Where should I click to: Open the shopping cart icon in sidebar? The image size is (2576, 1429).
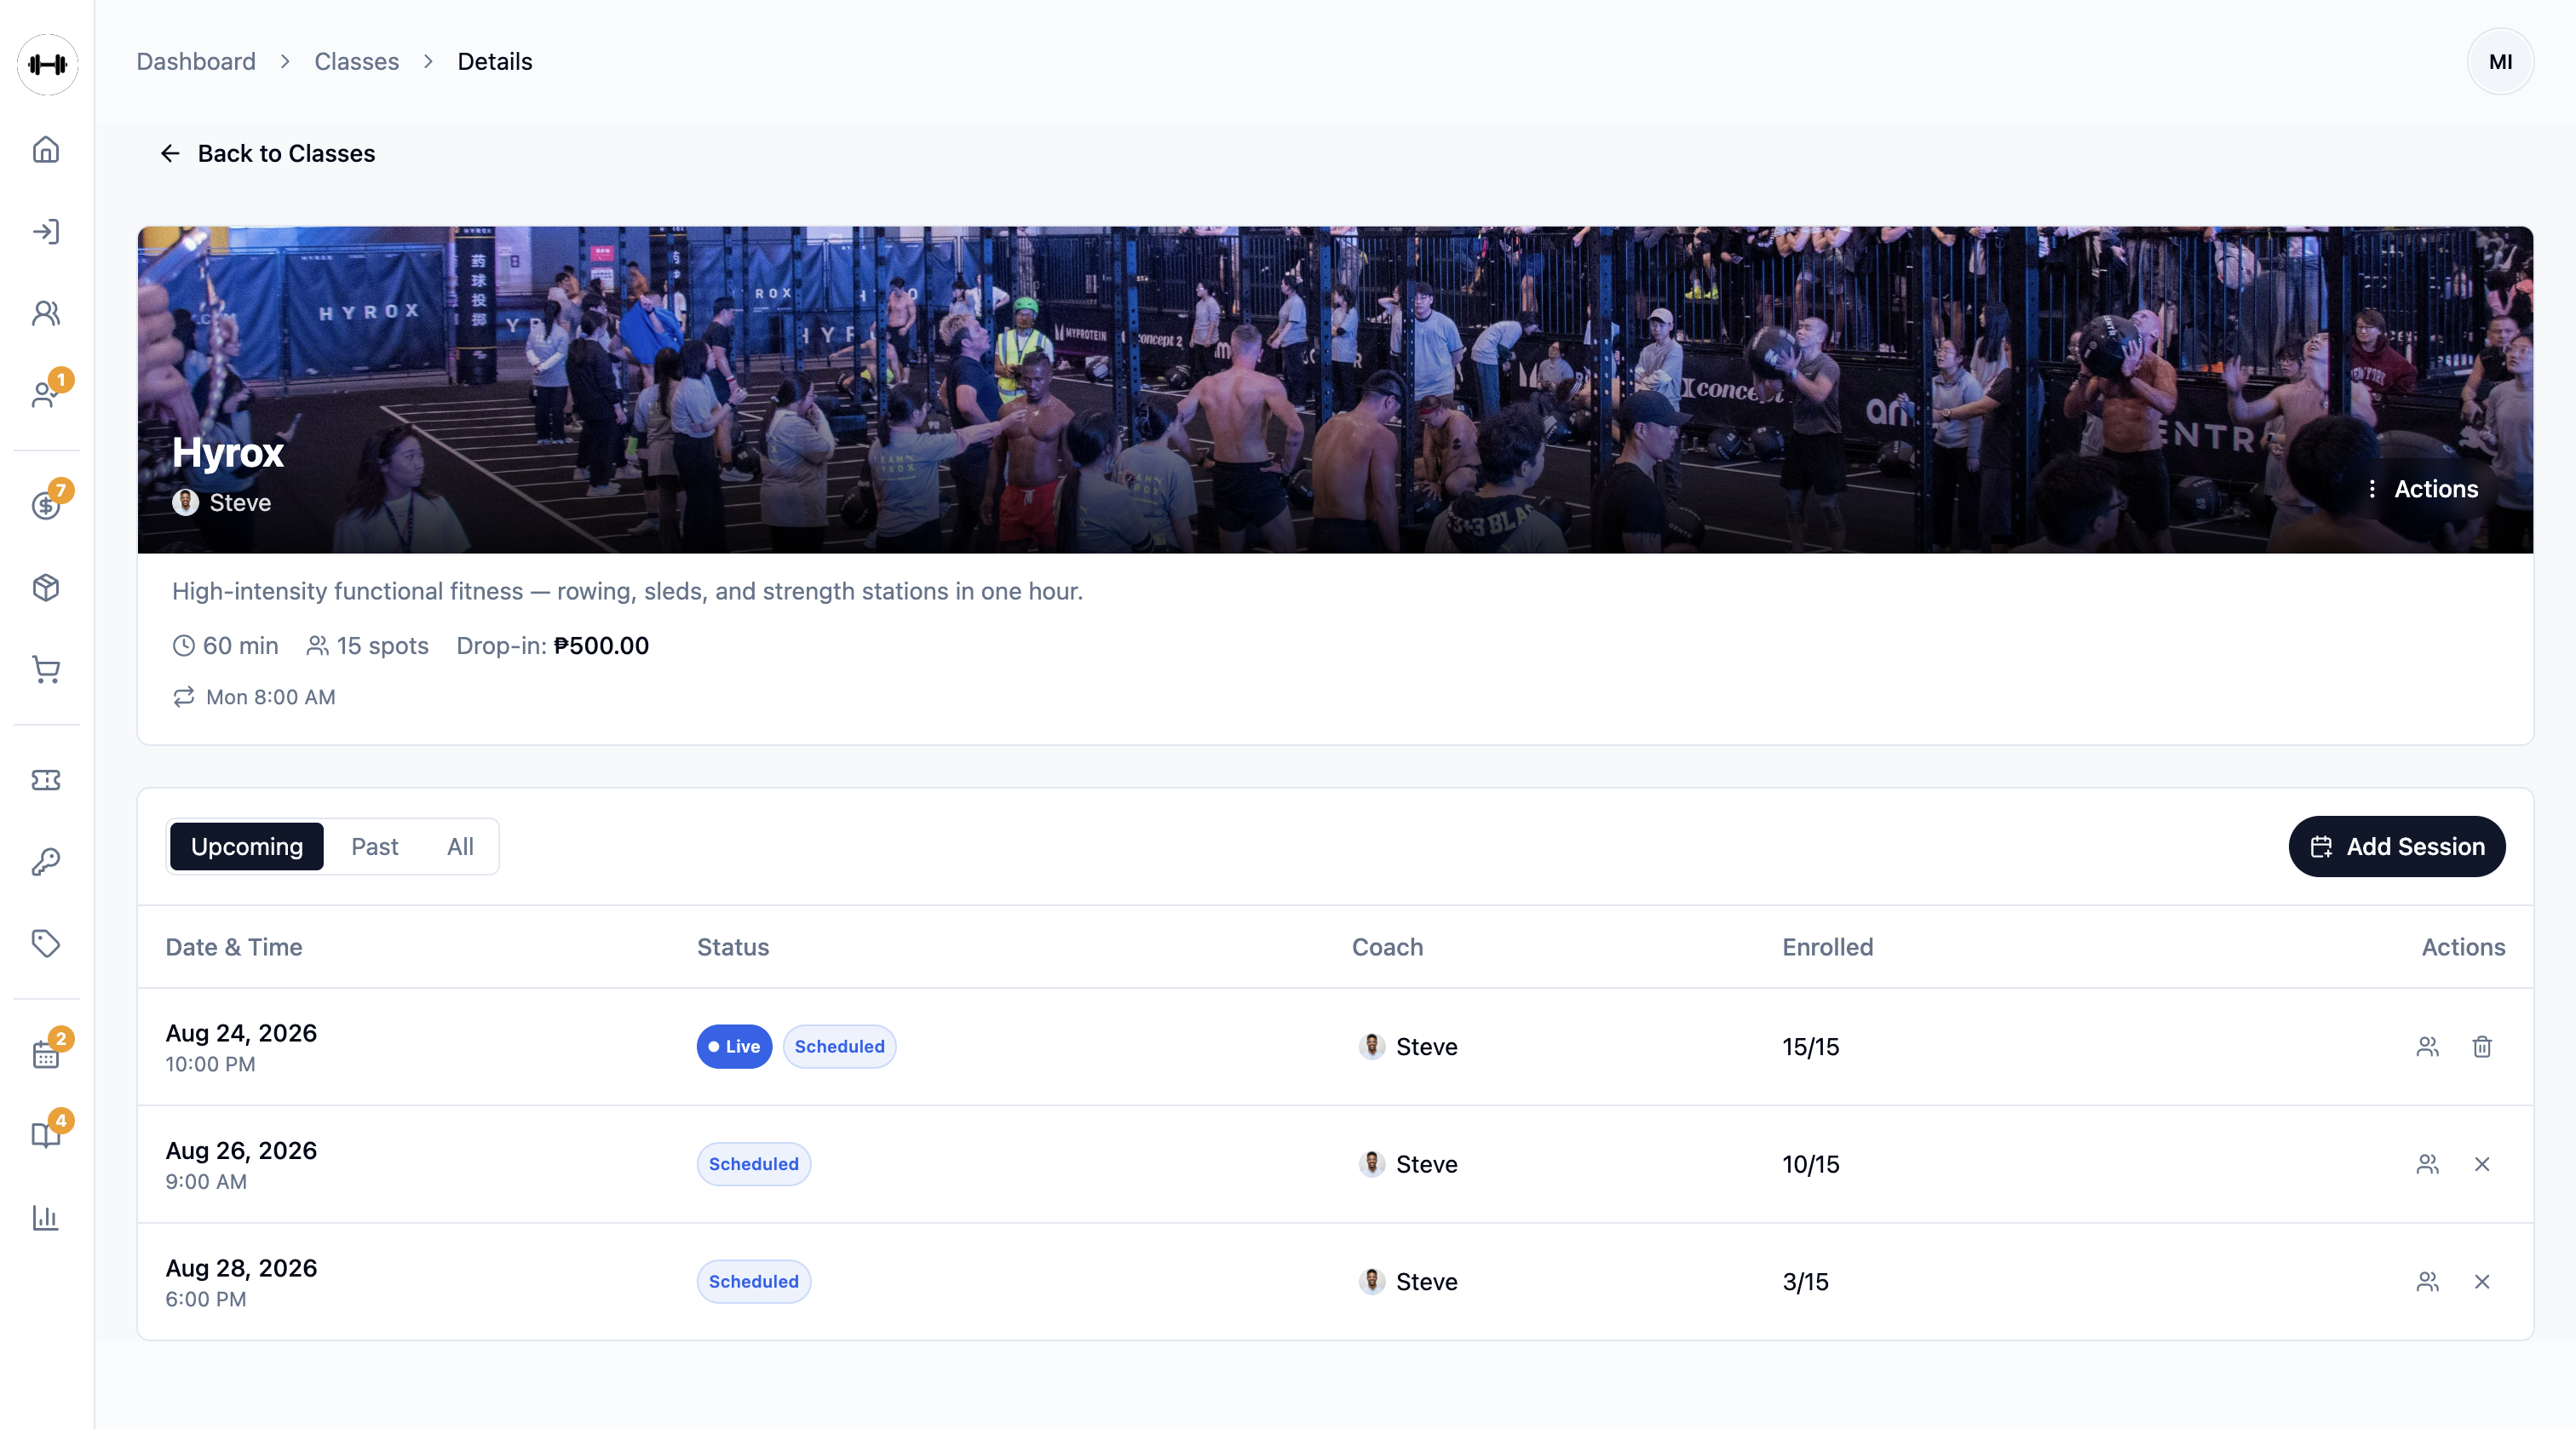tap(46, 669)
